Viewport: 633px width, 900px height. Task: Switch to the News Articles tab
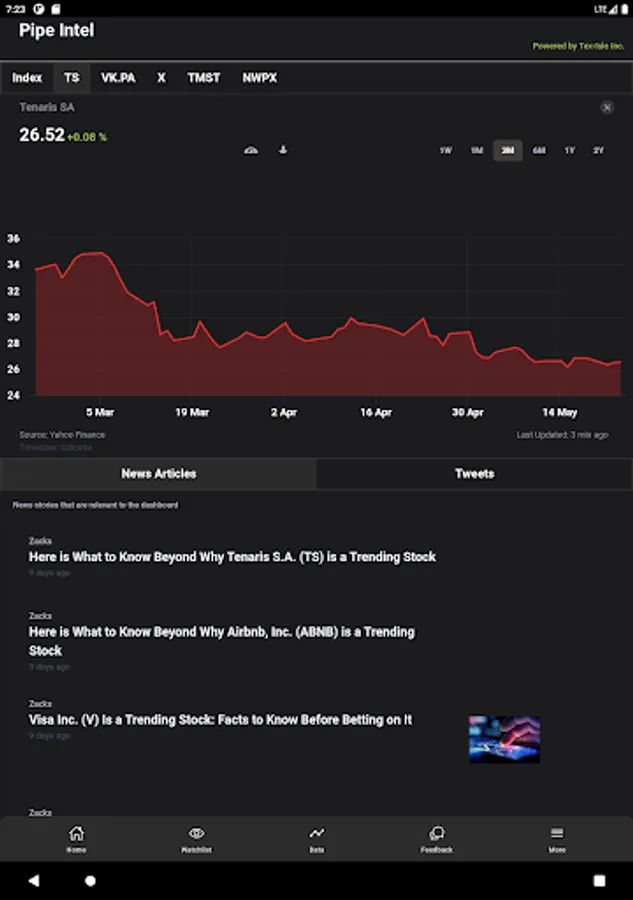pos(158,474)
